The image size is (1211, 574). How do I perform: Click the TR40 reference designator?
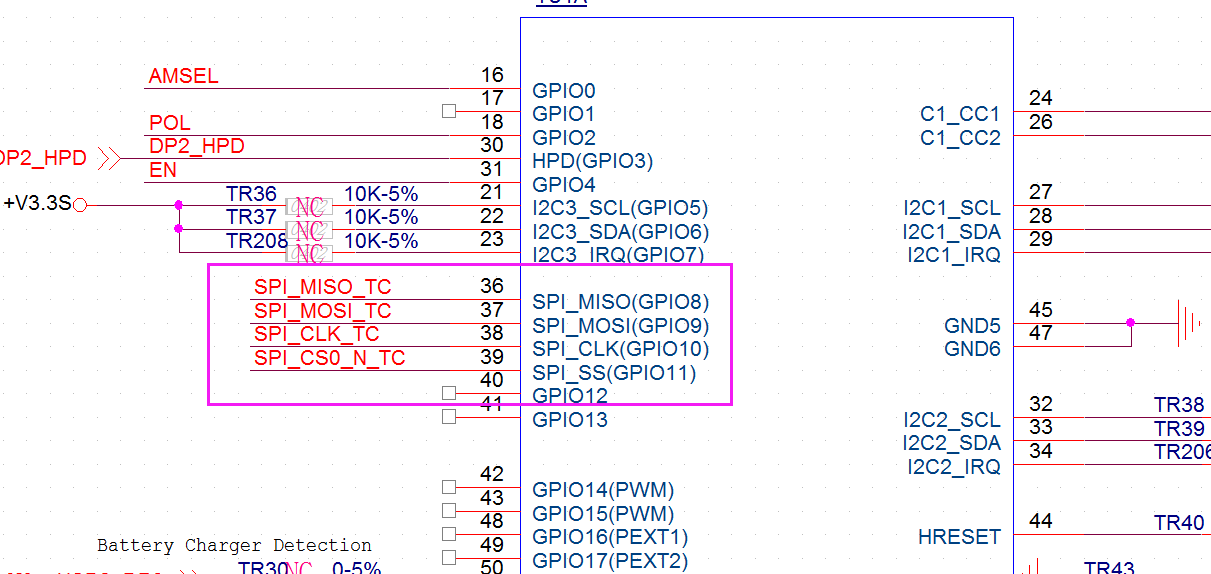pos(1179,523)
